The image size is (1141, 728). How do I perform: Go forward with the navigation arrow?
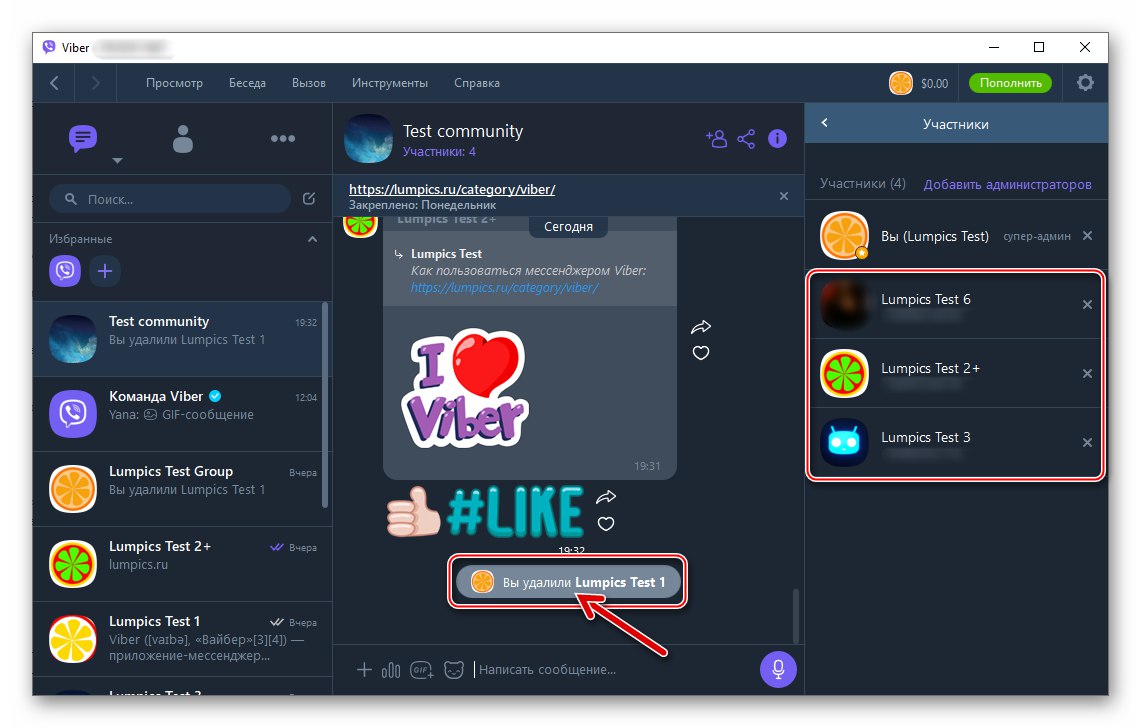pyautogui.click(x=95, y=83)
